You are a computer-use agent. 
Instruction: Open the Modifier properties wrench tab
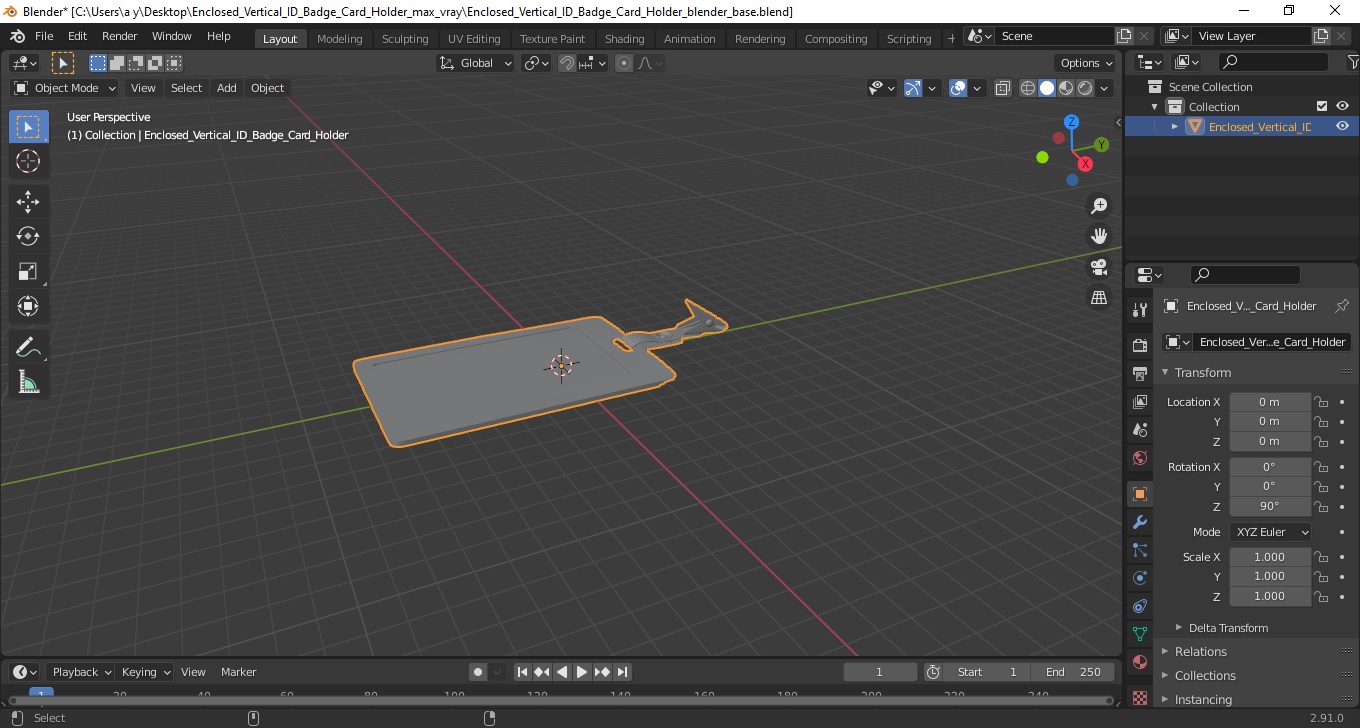coord(1139,522)
